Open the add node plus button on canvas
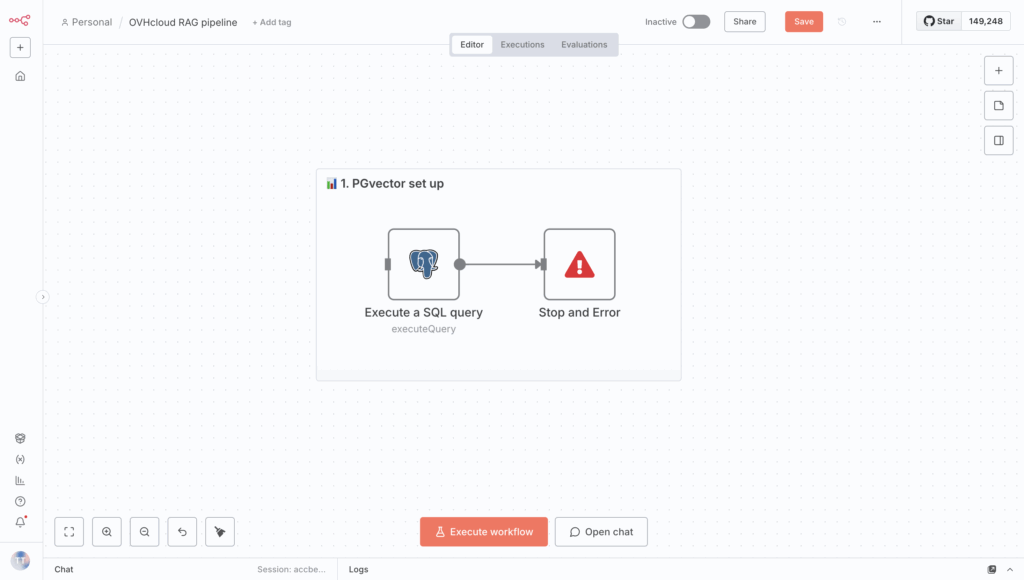 (x=998, y=71)
